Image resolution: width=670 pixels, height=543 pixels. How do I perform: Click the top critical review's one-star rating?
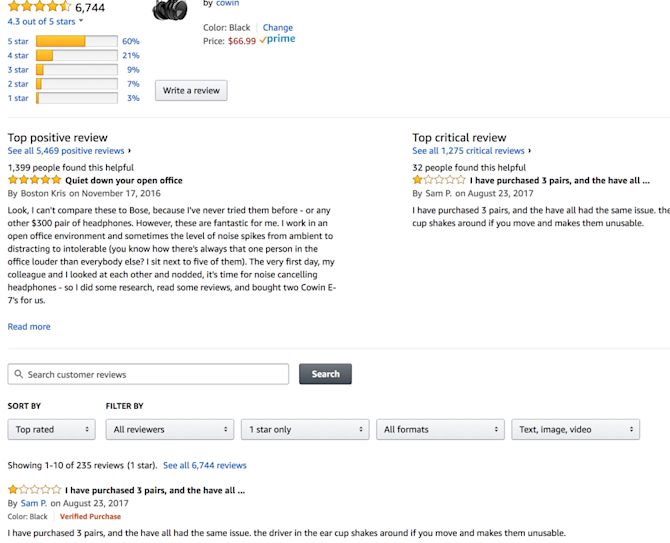coord(439,180)
